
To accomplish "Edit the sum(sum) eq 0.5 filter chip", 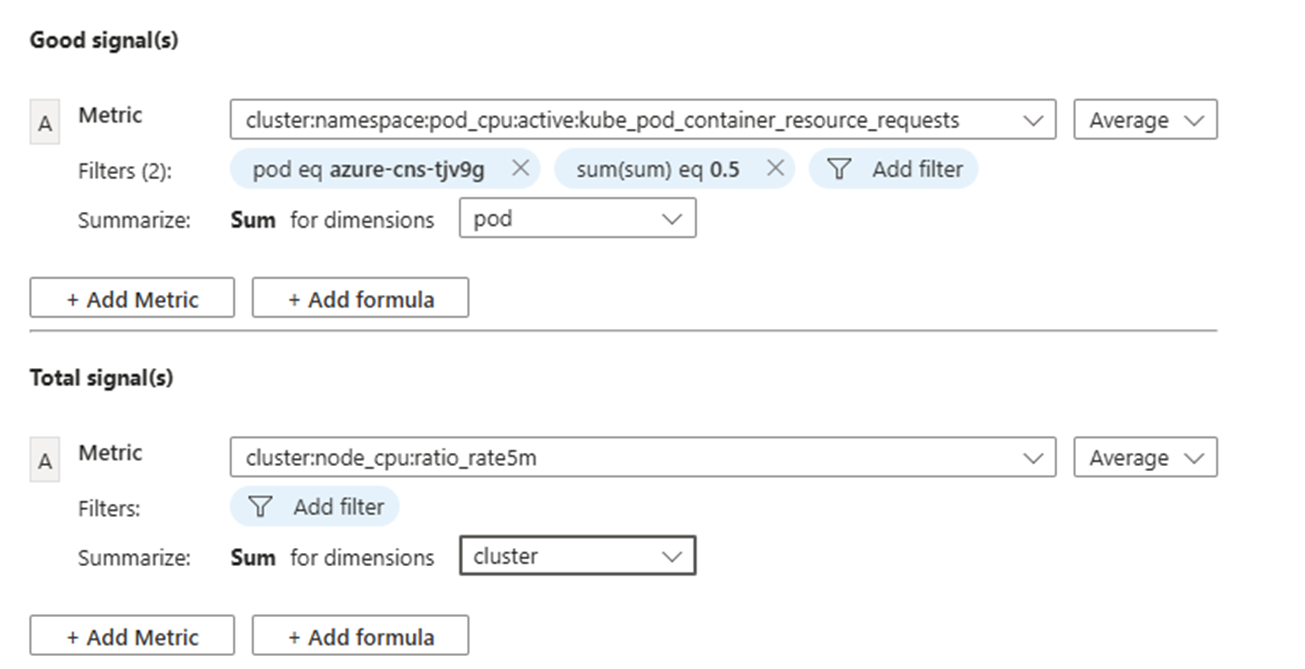I will (x=658, y=169).
